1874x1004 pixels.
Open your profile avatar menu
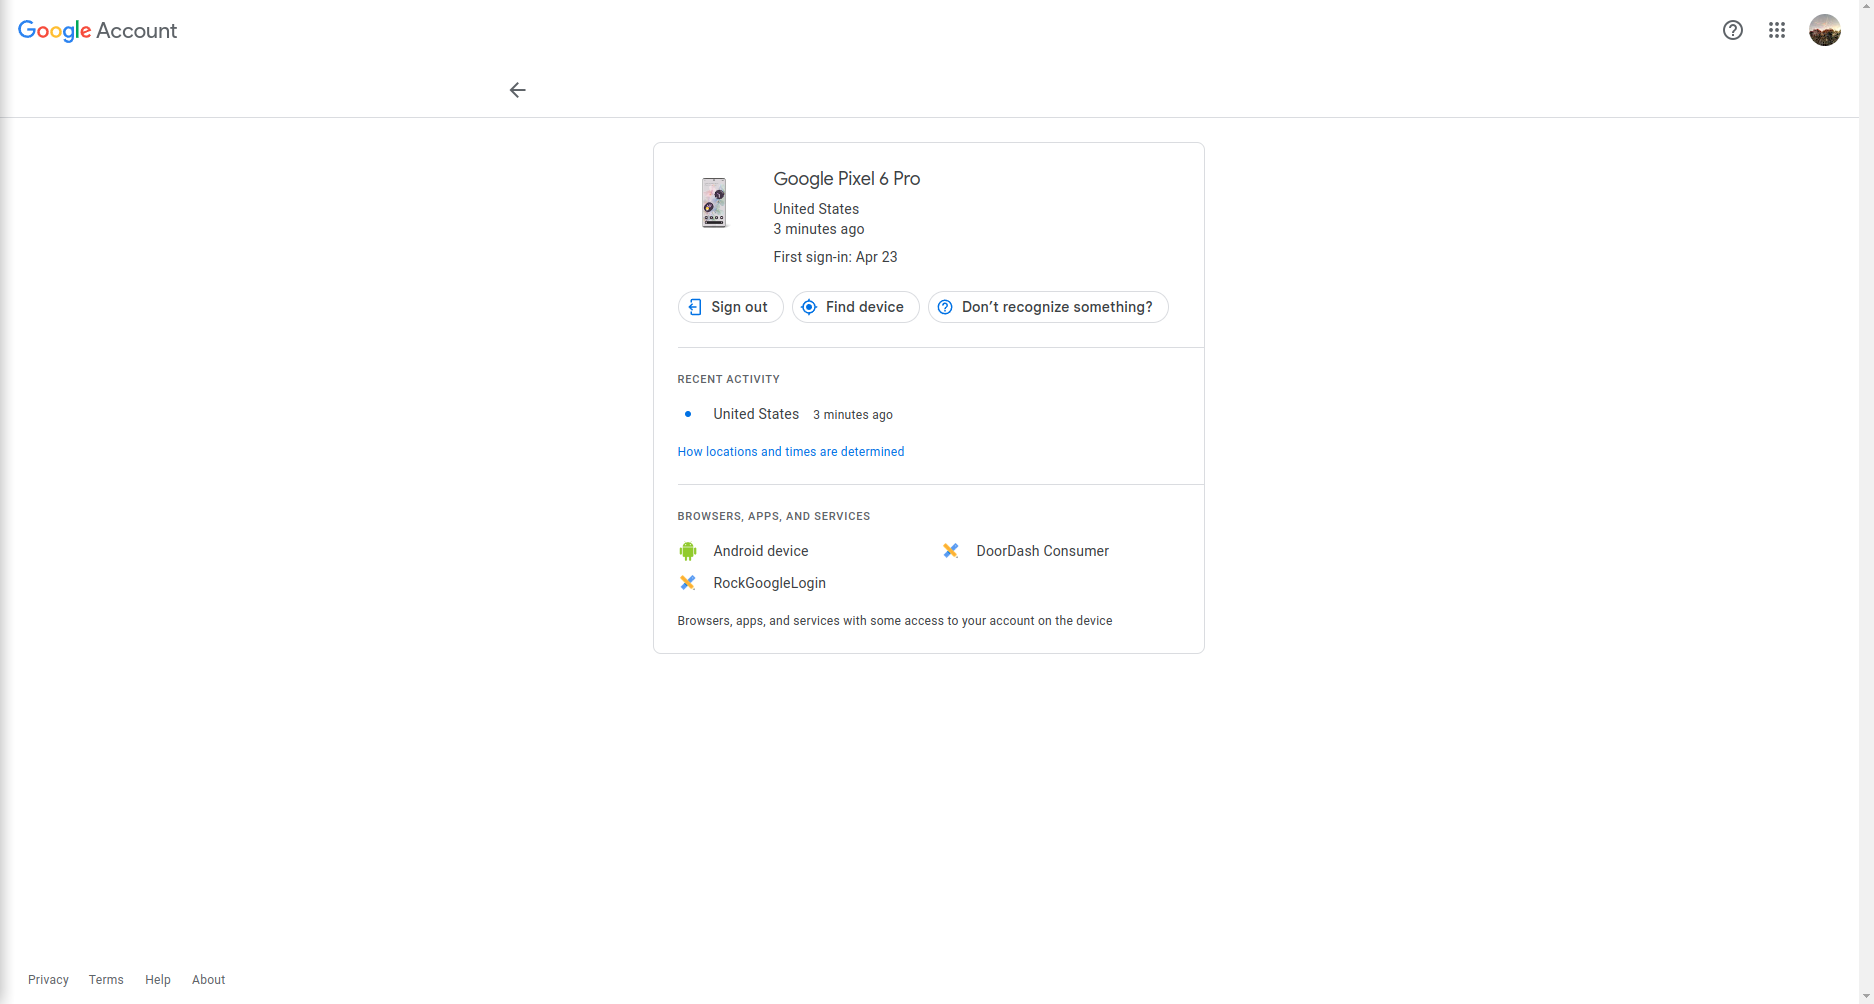(x=1825, y=30)
